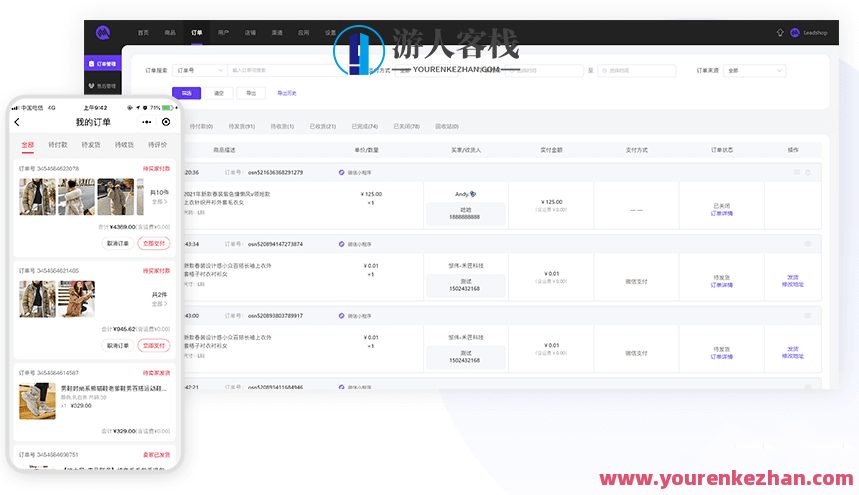Click the Leadshop account avatar icon
Viewport: 859px width, 495px height.
tap(795, 33)
